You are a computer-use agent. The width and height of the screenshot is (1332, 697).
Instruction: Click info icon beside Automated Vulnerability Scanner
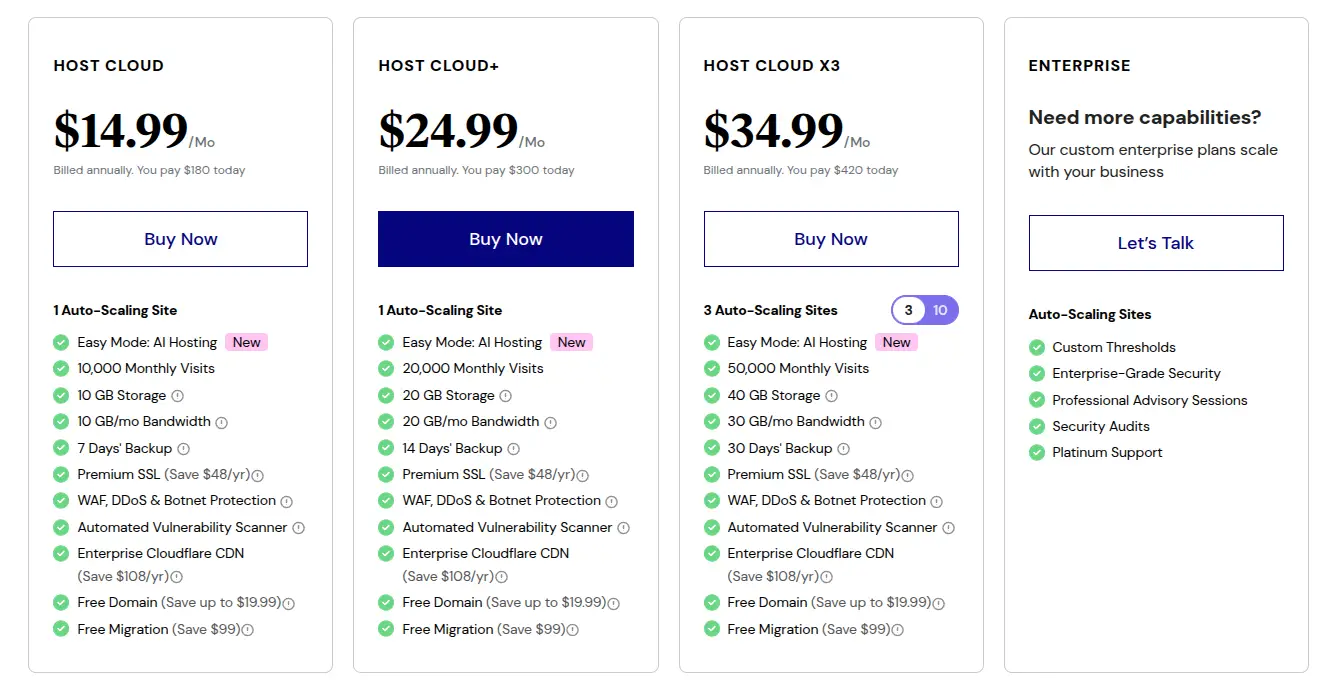pyautogui.click(x=297, y=527)
